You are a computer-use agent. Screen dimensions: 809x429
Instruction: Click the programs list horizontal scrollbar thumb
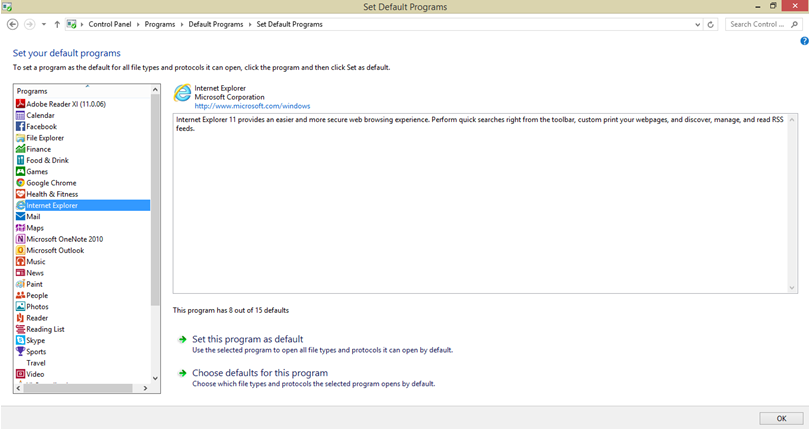[x=77, y=388]
